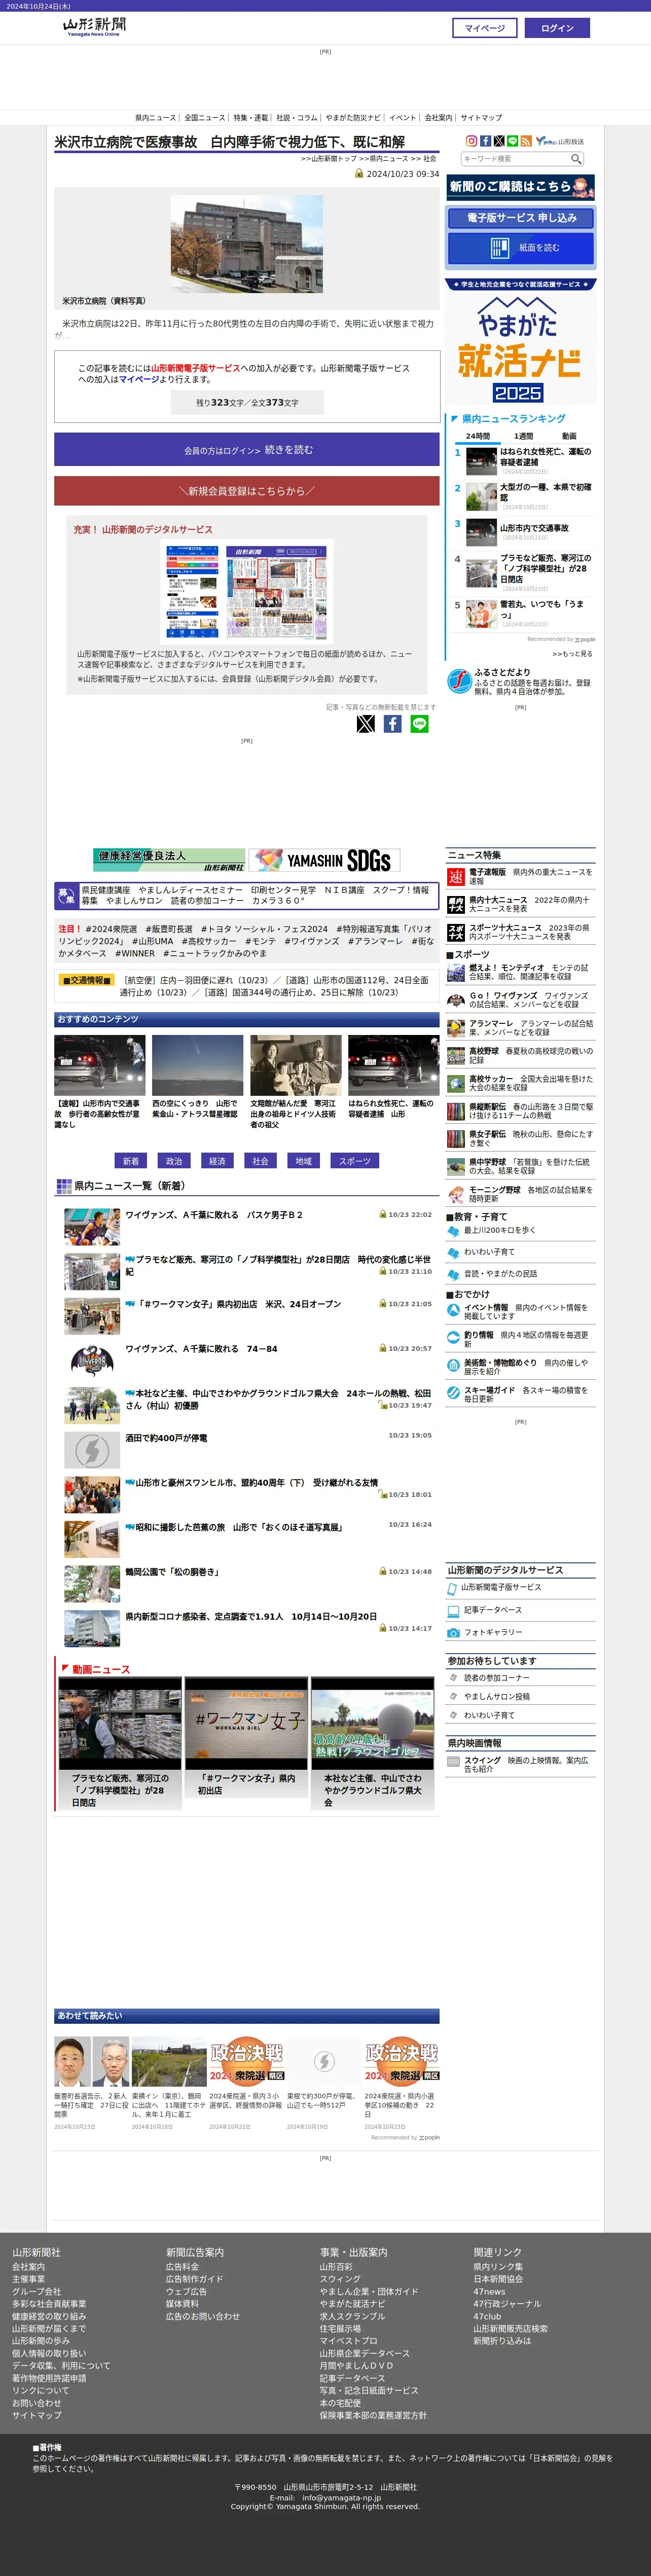This screenshot has height=2576, width=651.
Task: Share the article on Facebook below the article
Action: 393,724
